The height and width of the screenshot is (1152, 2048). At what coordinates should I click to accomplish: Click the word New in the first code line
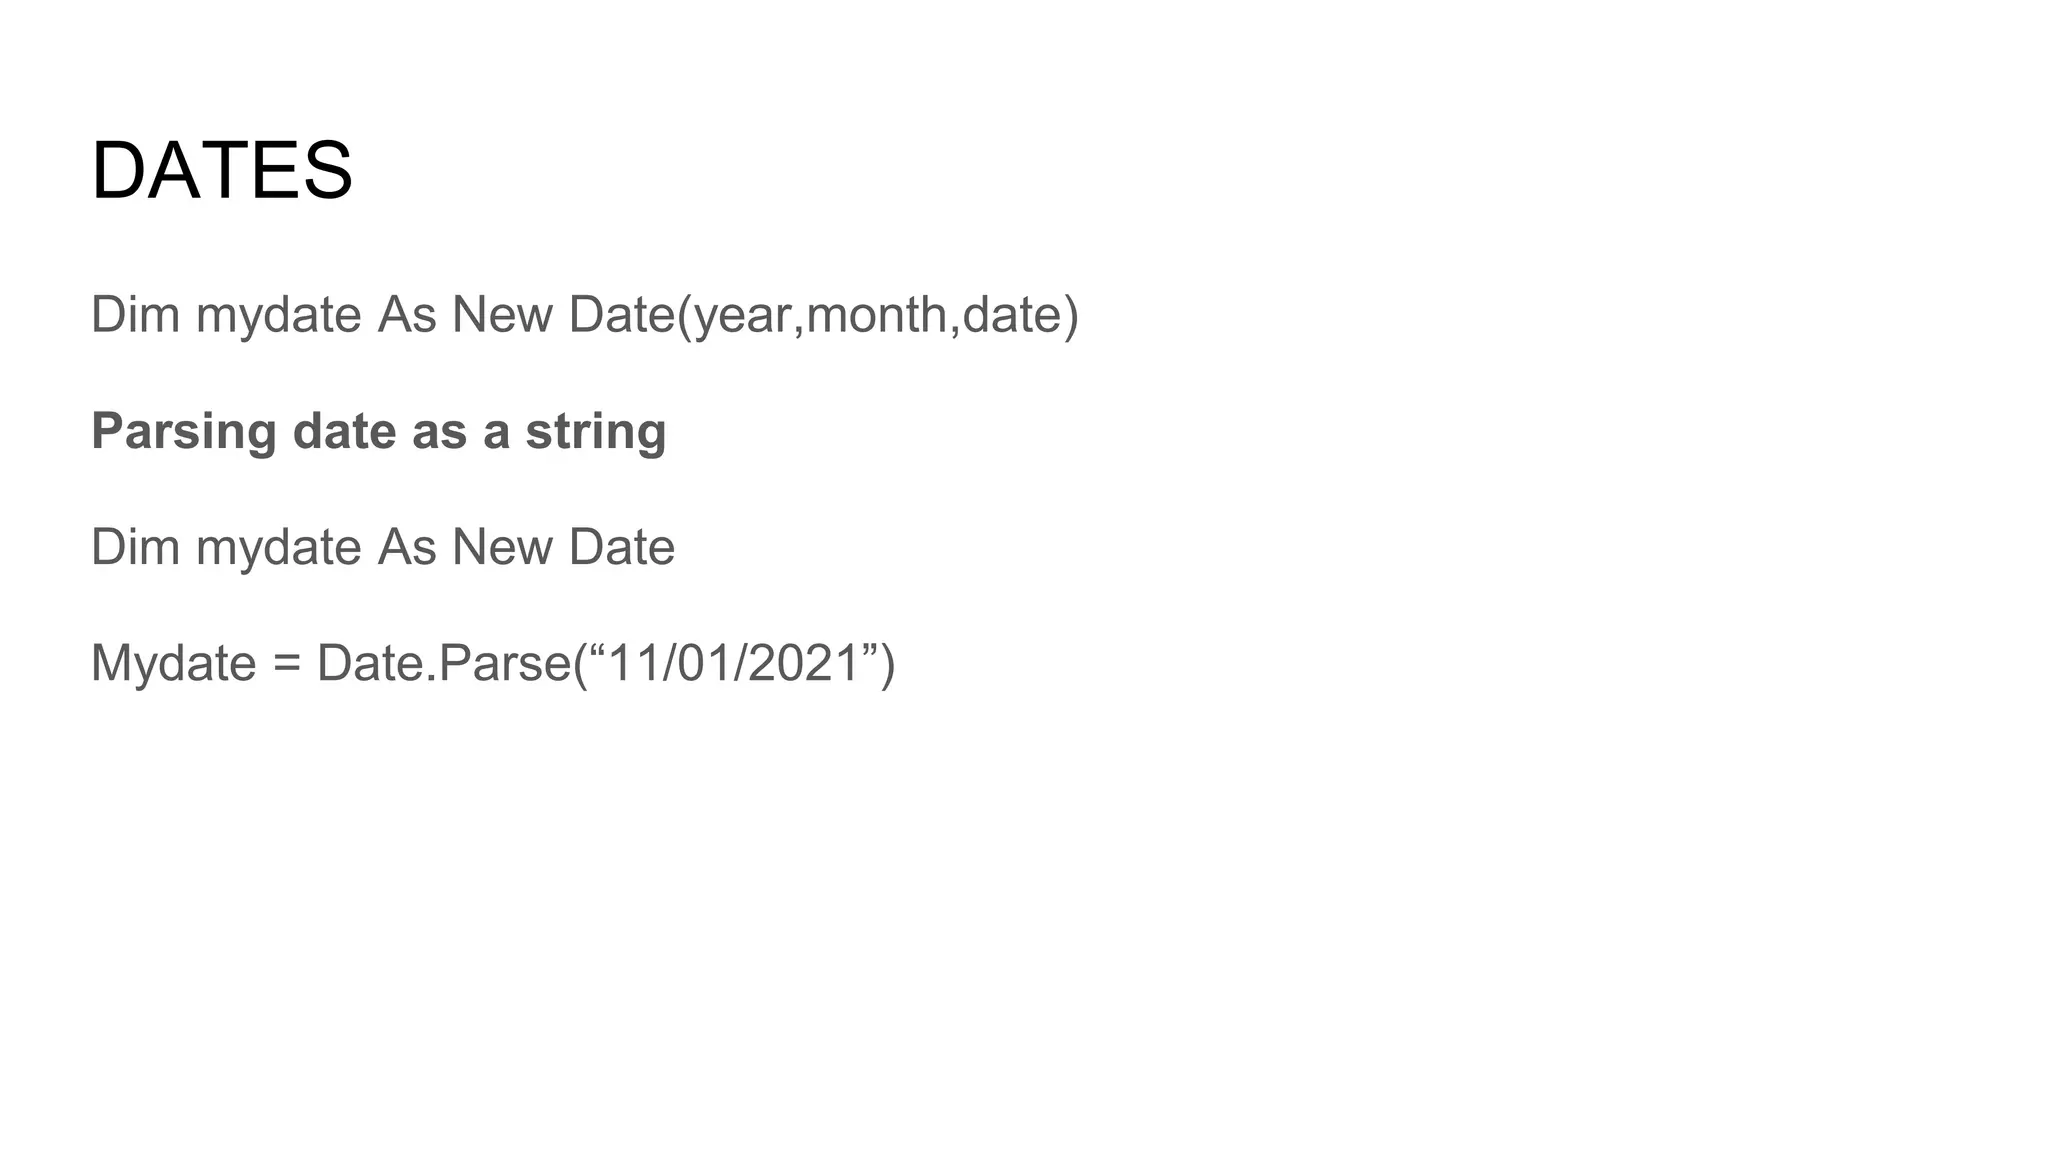tap(502, 316)
